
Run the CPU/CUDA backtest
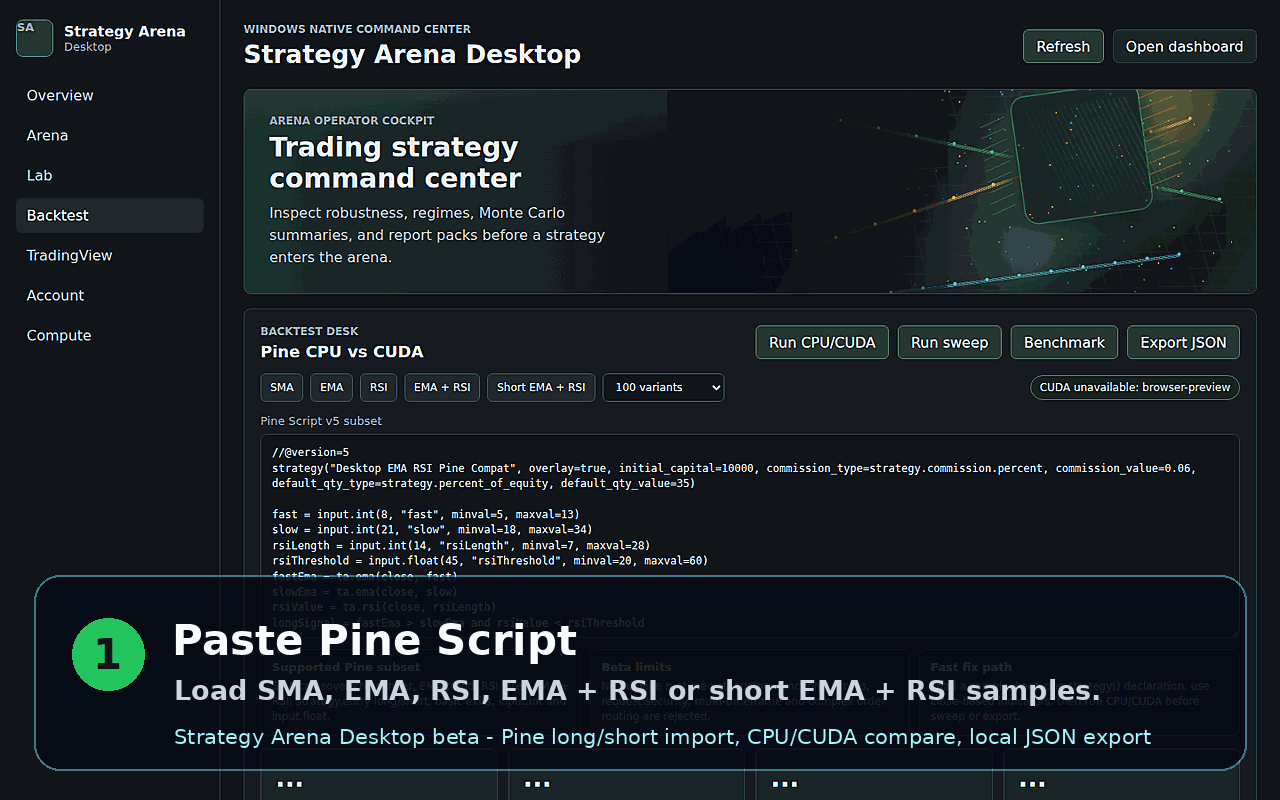point(822,342)
